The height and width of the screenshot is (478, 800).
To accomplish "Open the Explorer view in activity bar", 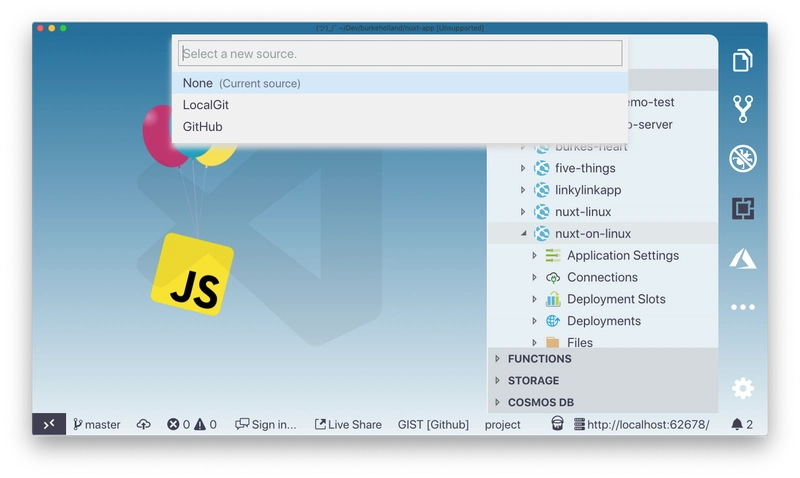I will pyautogui.click(x=742, y=61).
